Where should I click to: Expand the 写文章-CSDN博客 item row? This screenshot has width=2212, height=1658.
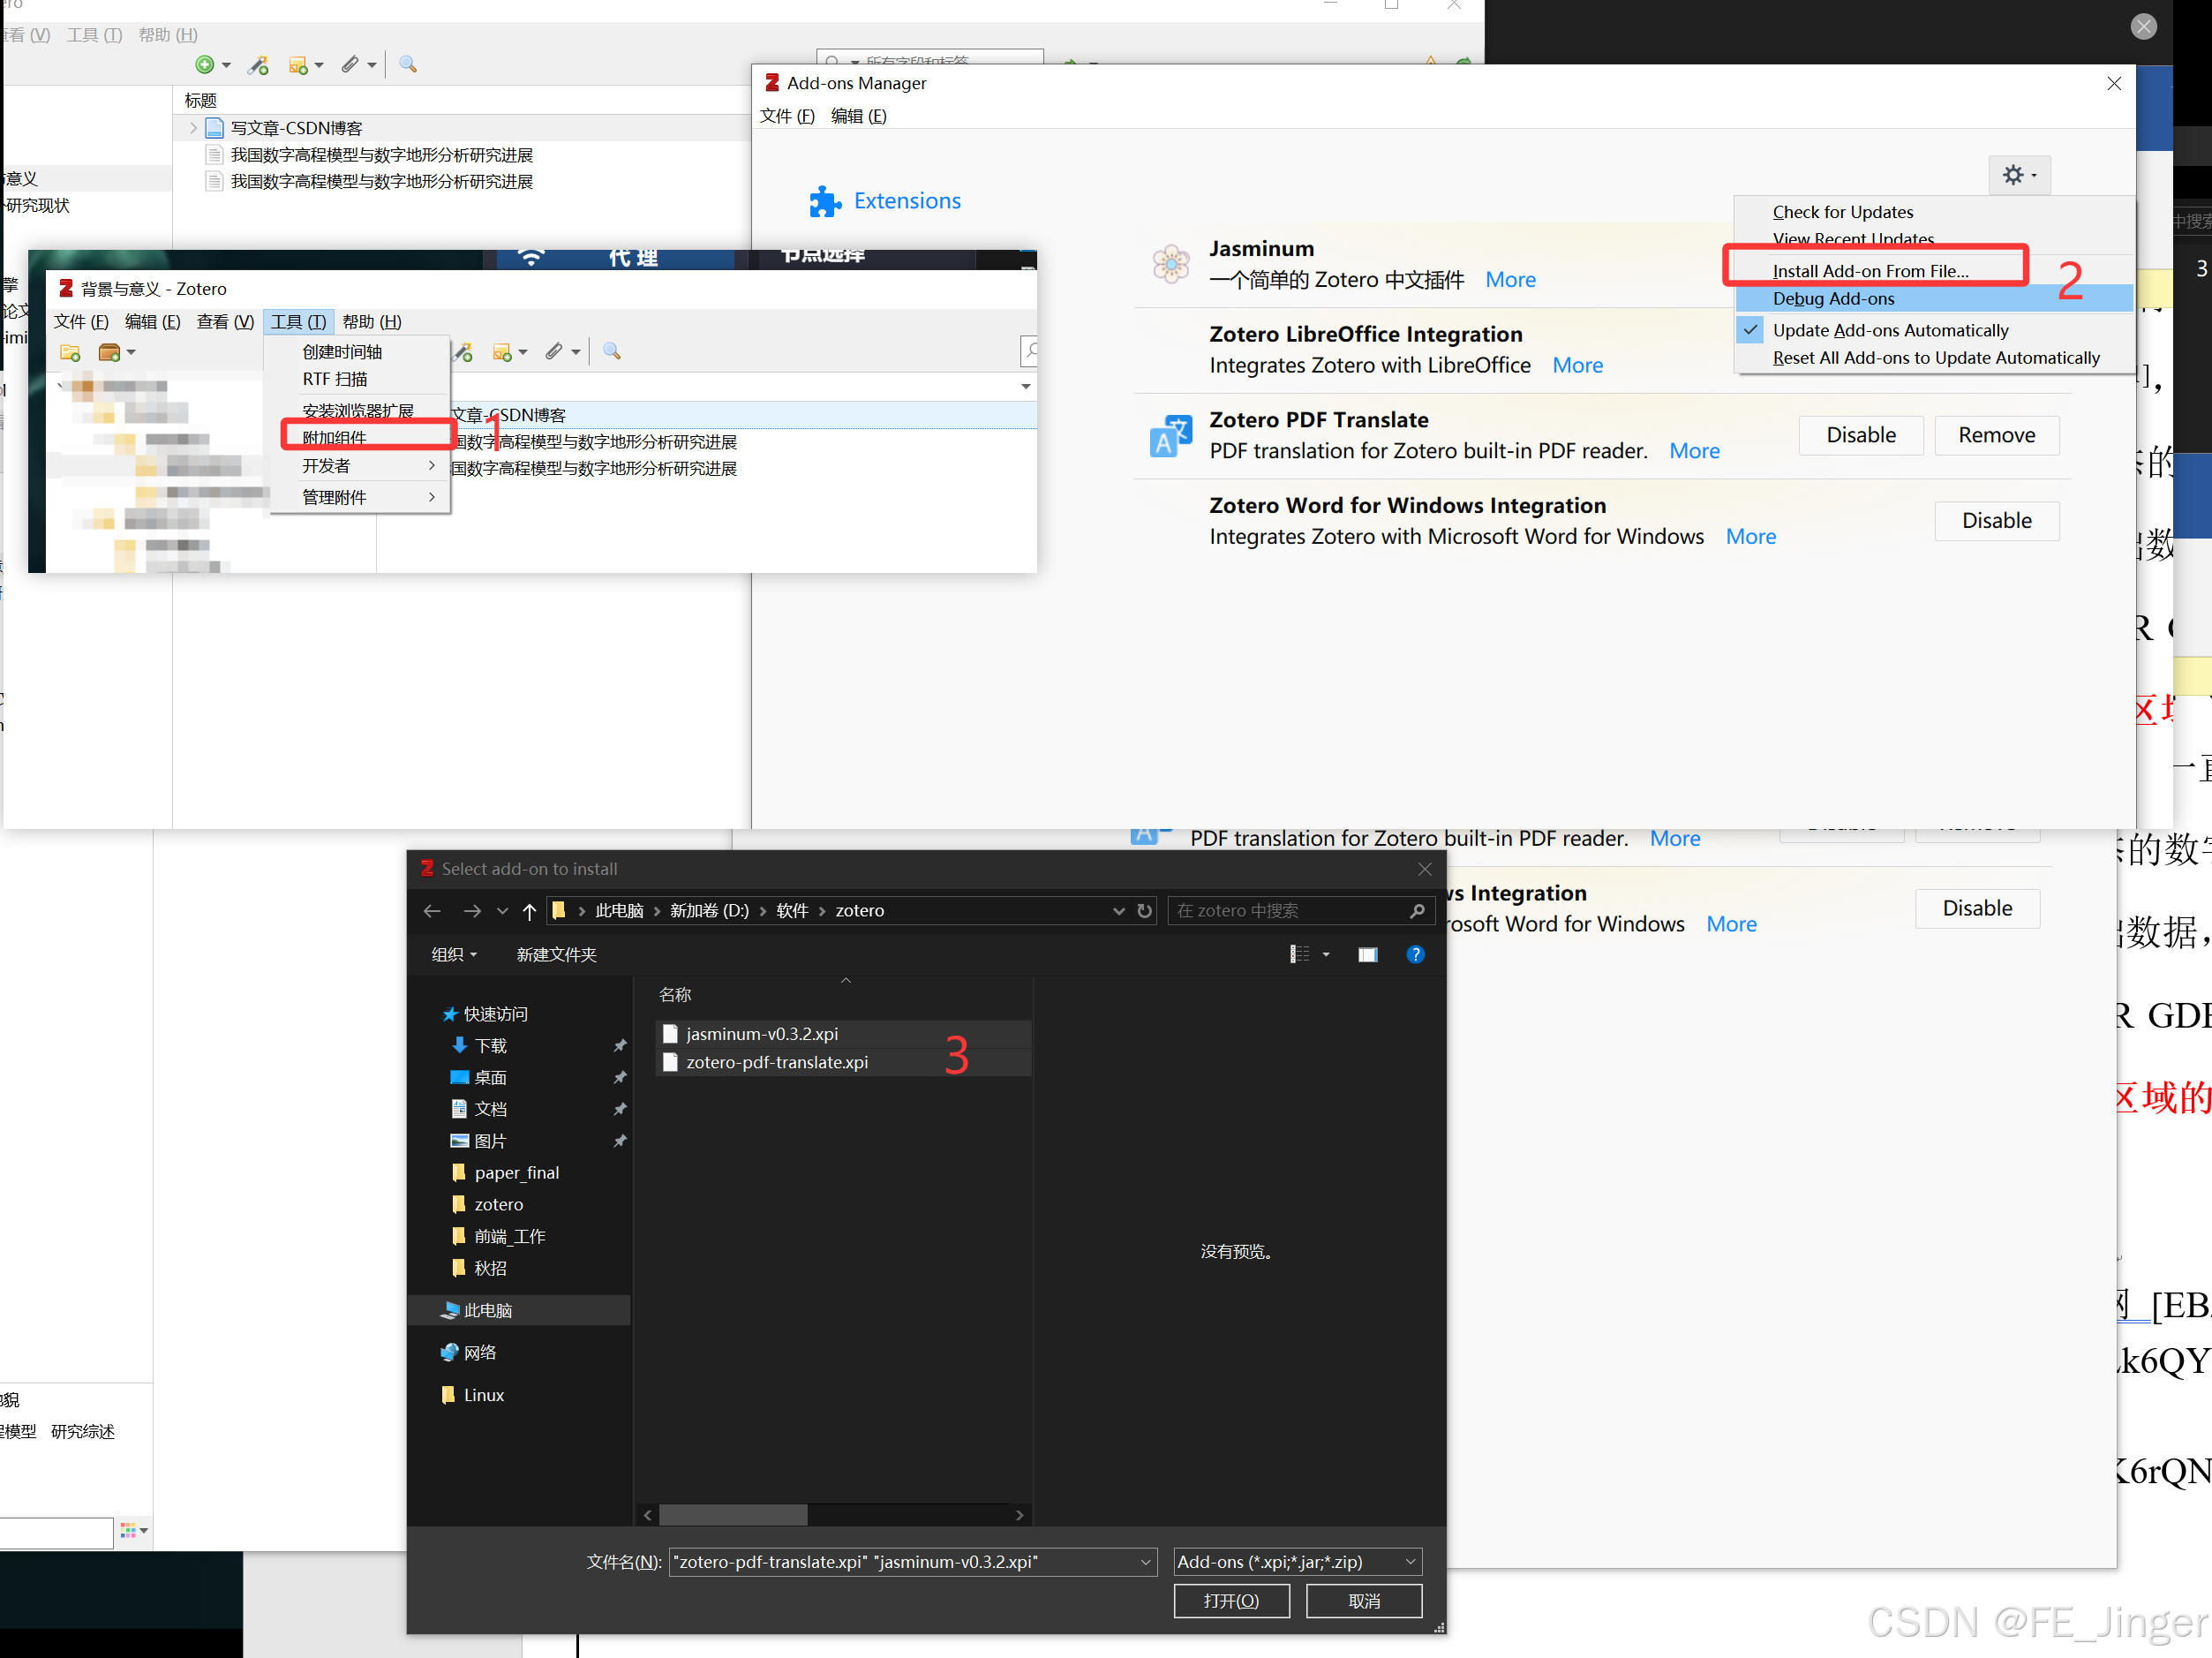pyautogui.click(x=193, y=128)
